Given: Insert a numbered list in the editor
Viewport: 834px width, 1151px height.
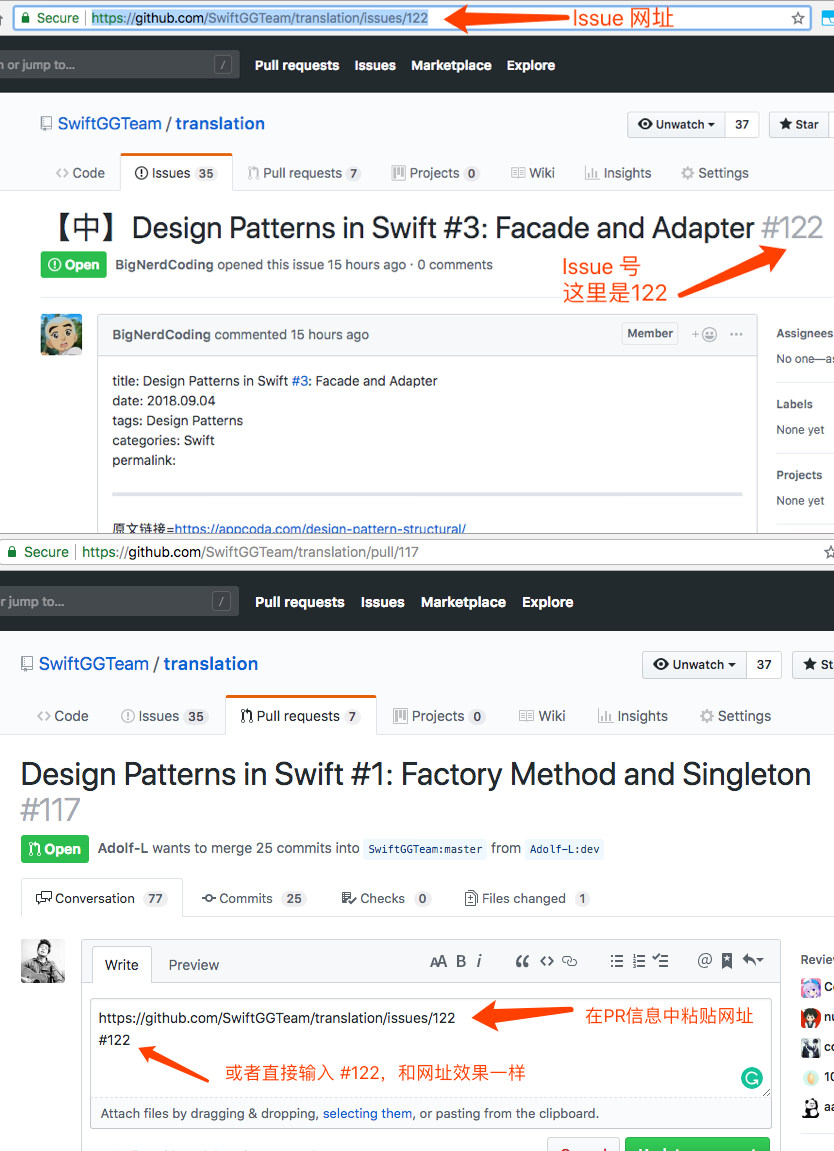Looking at the screenshot, I should 639,961.
